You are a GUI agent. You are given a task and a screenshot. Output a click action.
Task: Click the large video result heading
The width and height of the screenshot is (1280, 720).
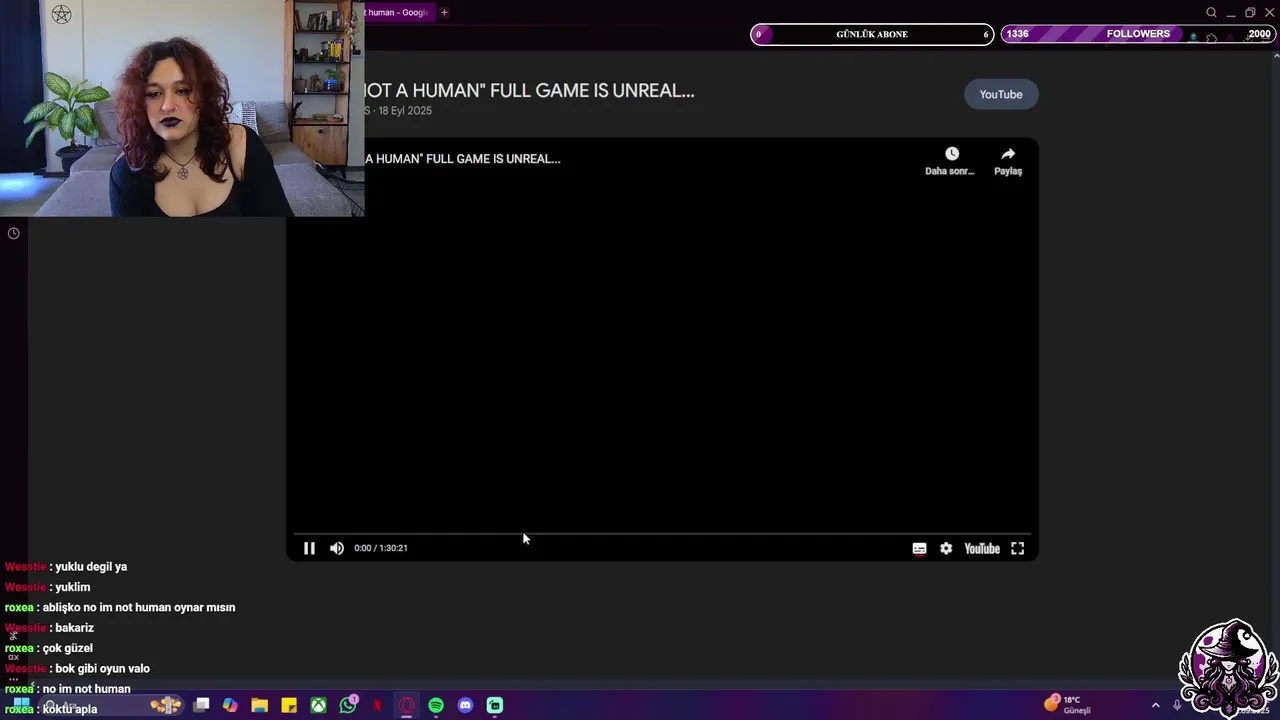pyautogui.click(x=529, y=90)
